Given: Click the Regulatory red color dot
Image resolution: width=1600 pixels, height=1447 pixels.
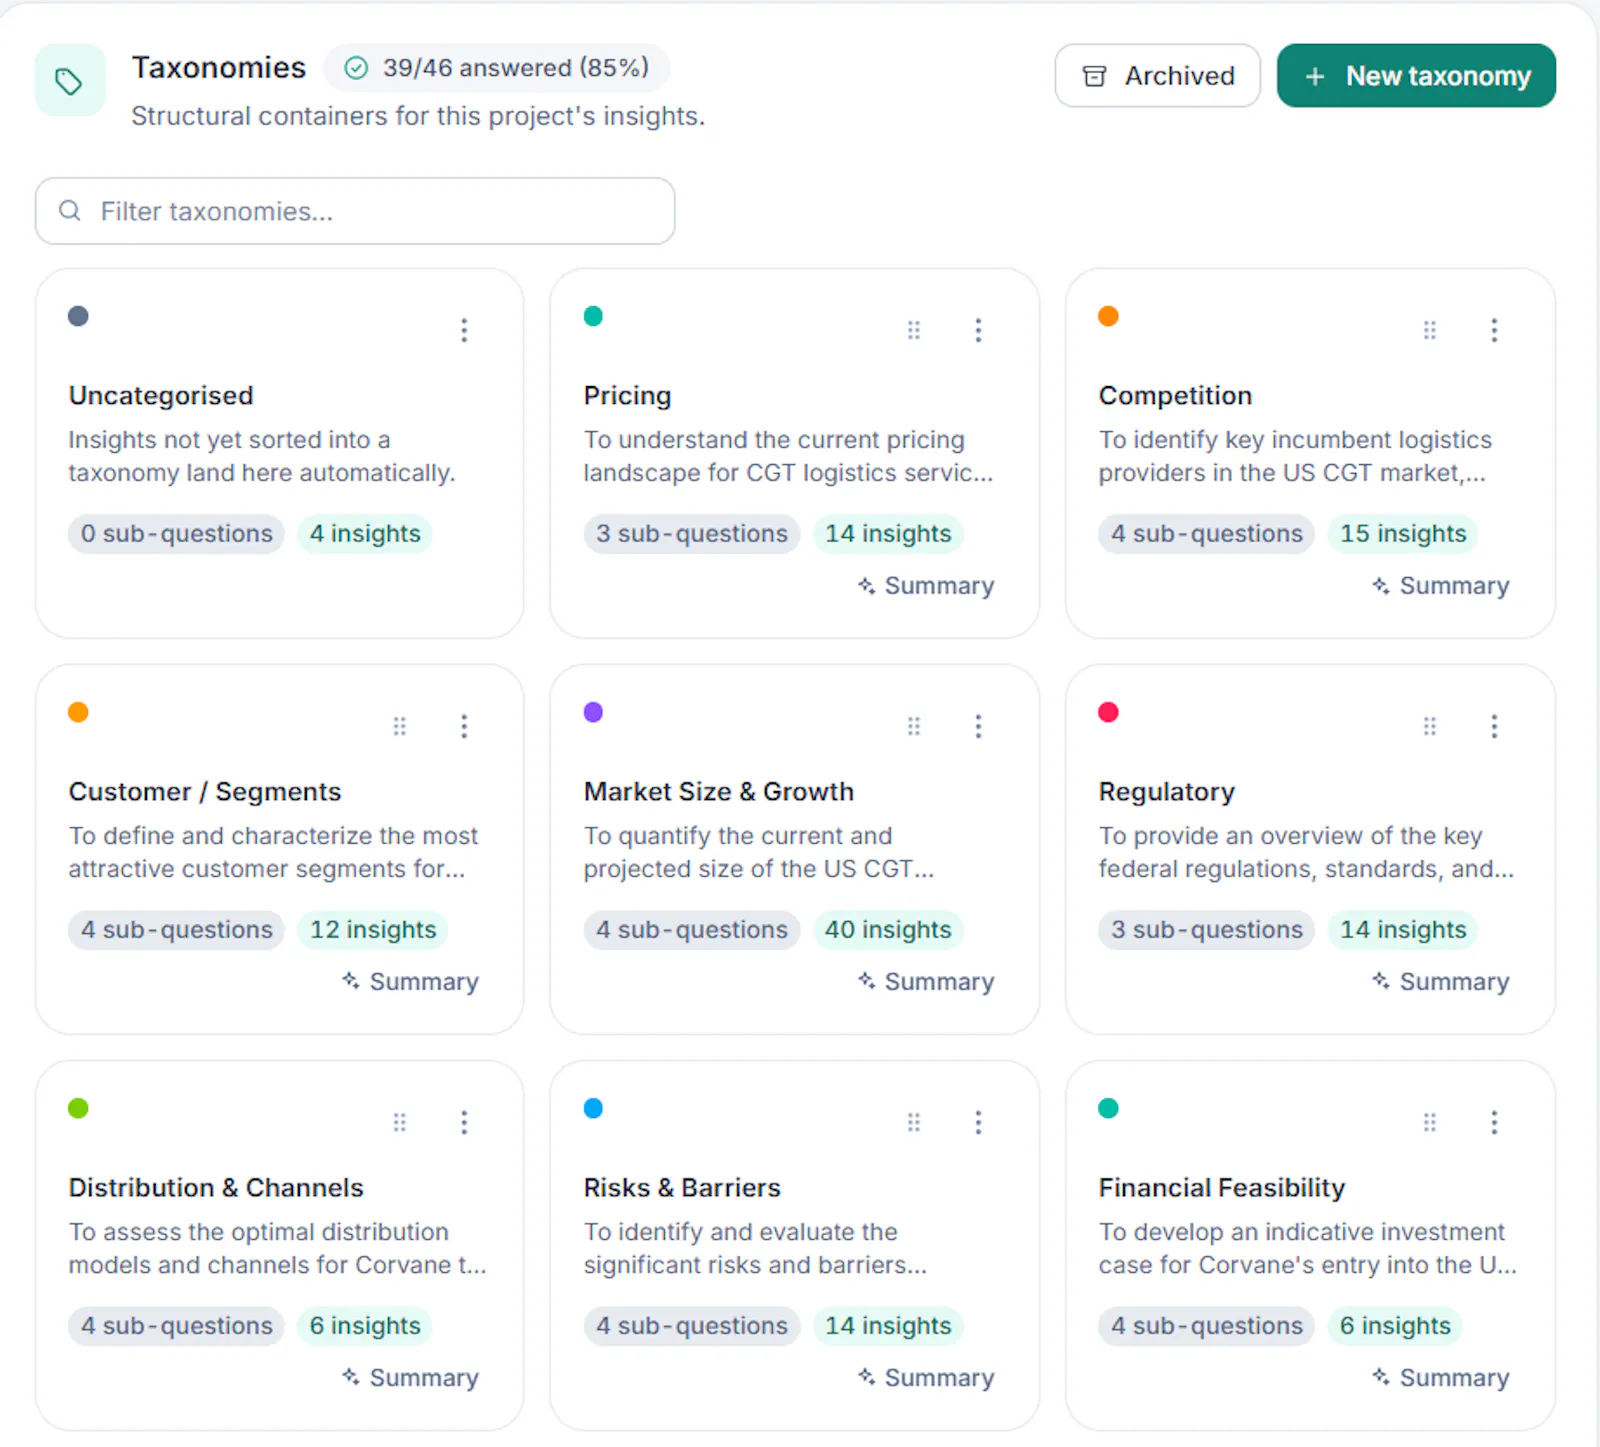Looking at the screenshot, I should coord(1108,712).
